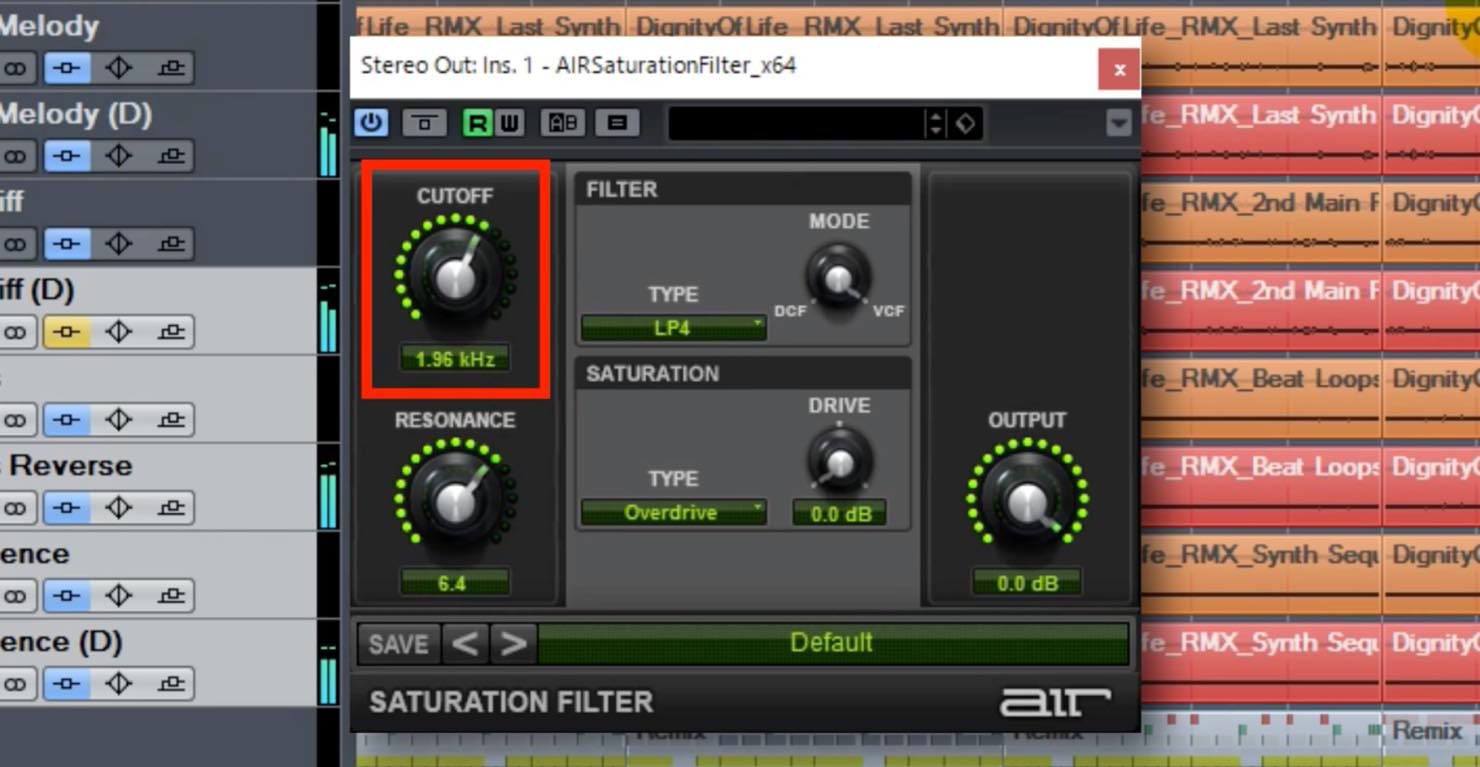Toggle inserts bypass on Melody track
Image resolution: width=1480 pixels, height=767 pixels.
pos(67,68)
